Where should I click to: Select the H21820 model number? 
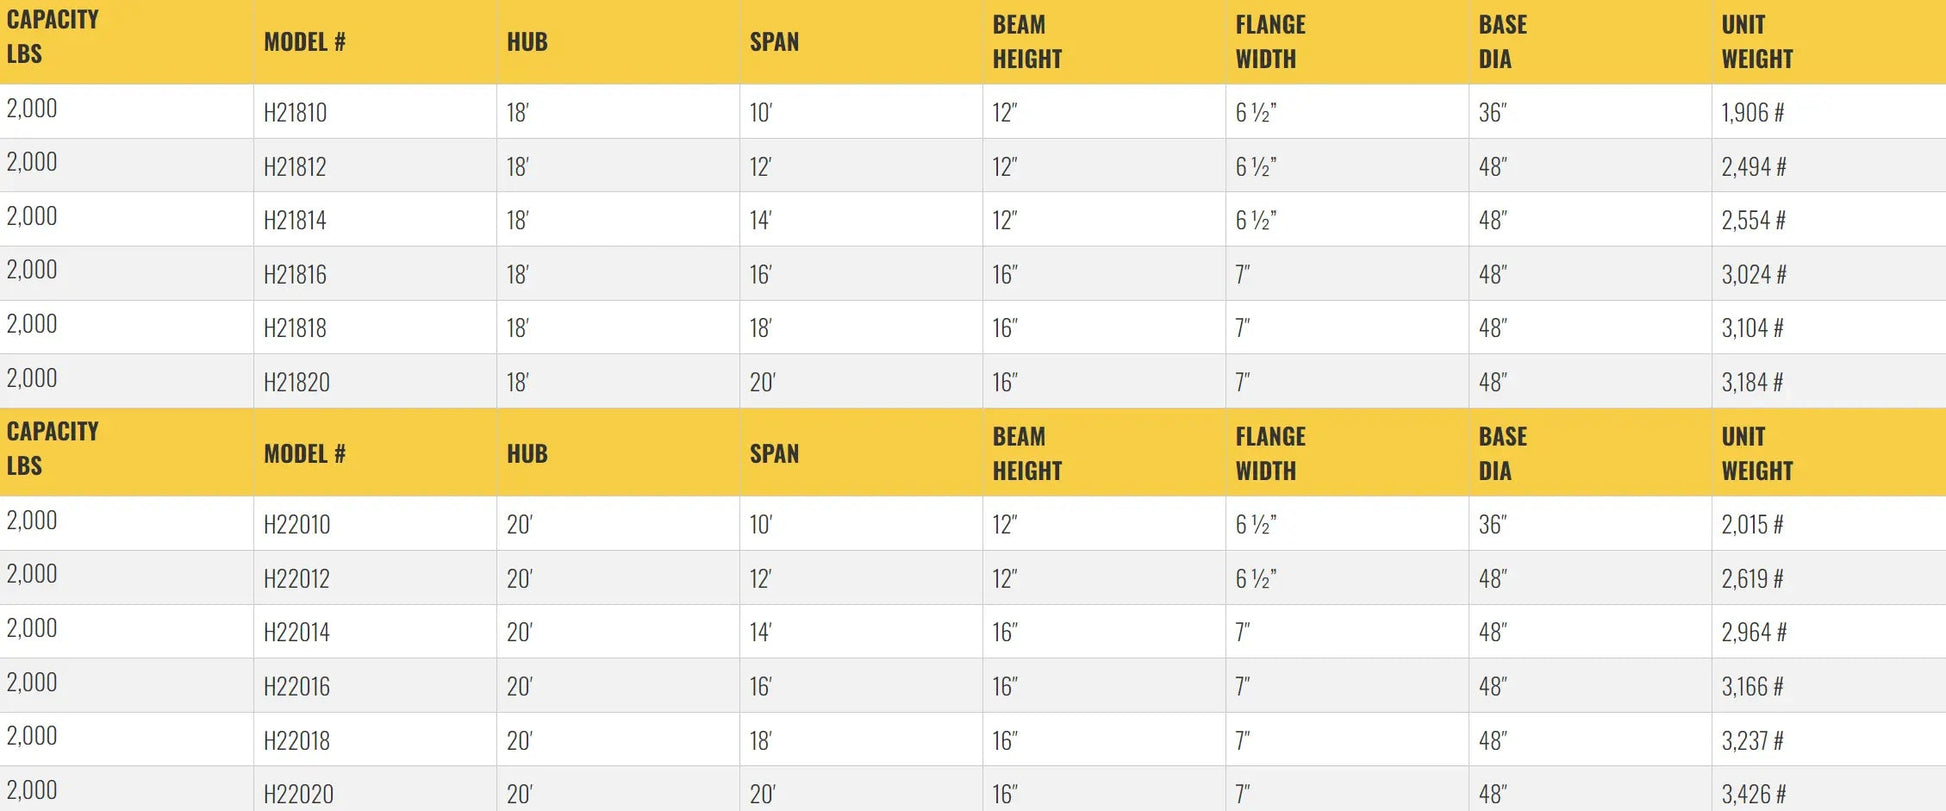[296, 382]
